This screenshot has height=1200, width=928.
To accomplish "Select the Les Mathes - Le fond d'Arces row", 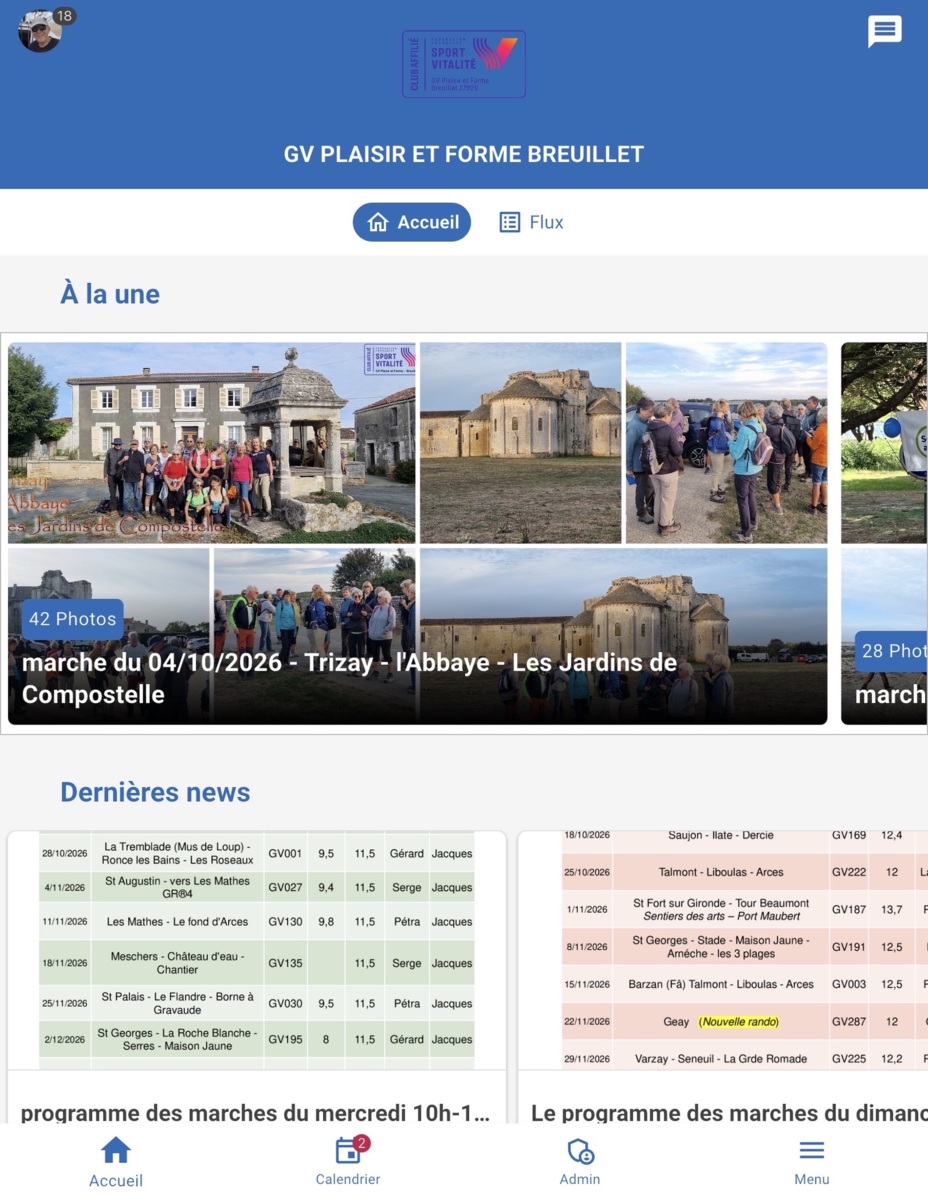I will (x=257, y=921).
